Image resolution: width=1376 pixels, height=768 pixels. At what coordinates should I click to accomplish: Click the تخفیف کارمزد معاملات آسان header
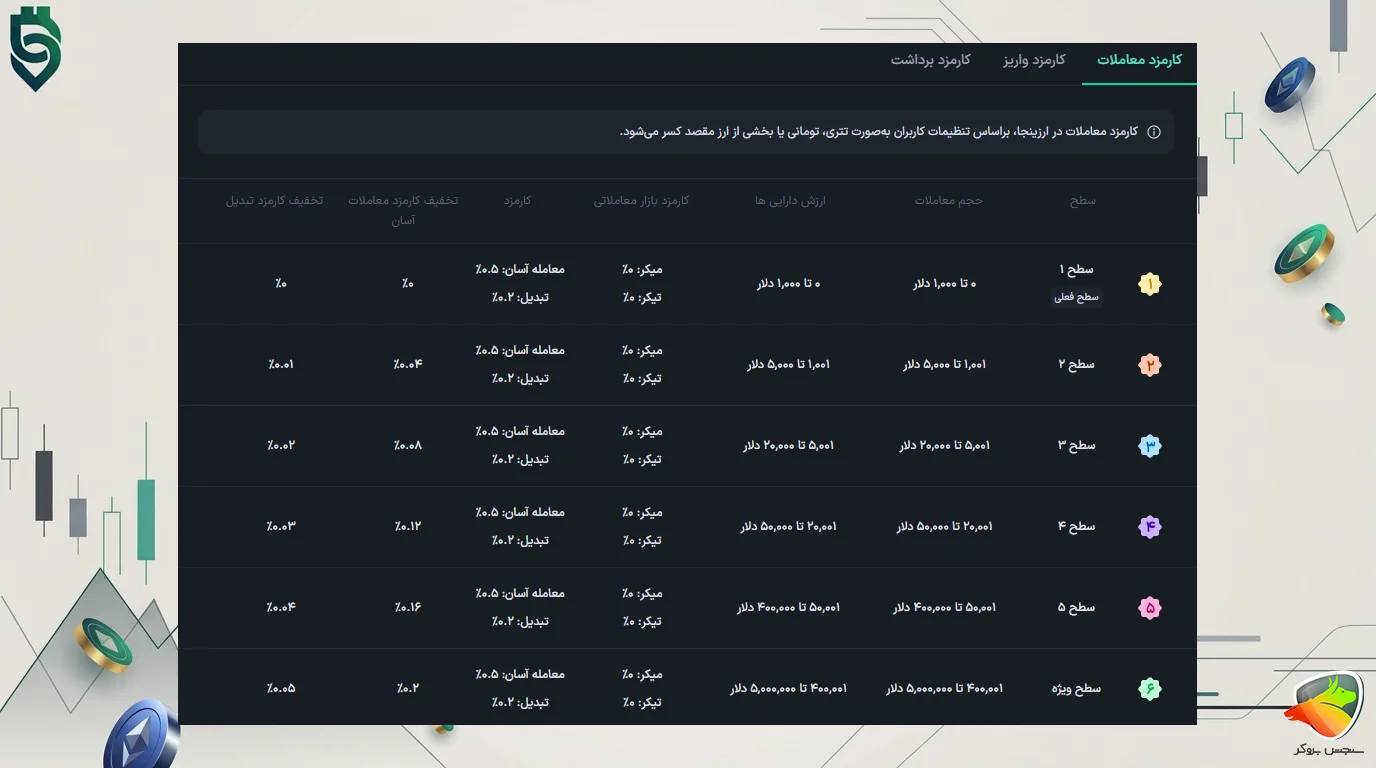tap(403, 210)
